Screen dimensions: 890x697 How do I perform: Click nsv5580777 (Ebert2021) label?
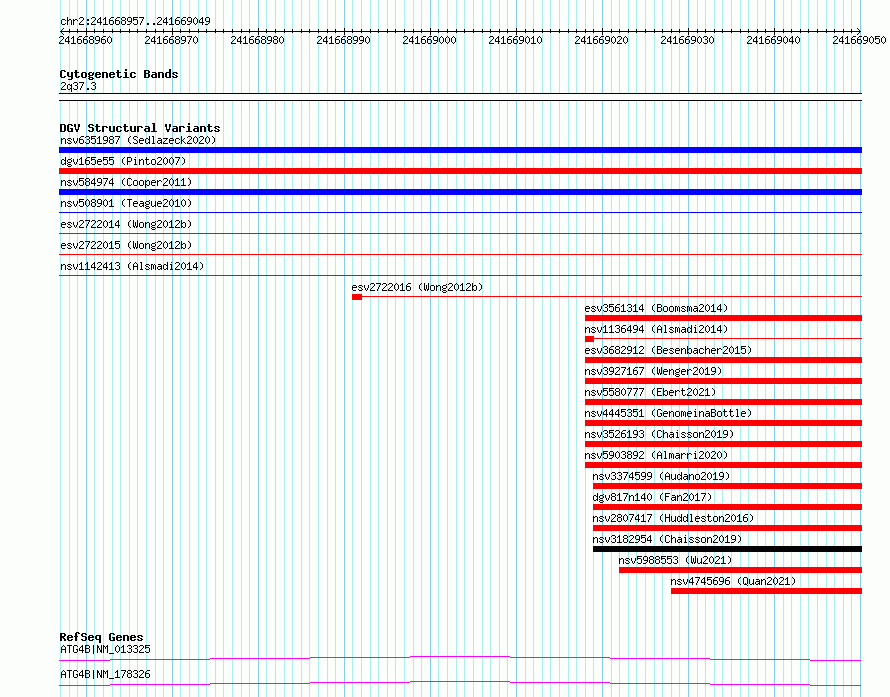pos(650,392)
